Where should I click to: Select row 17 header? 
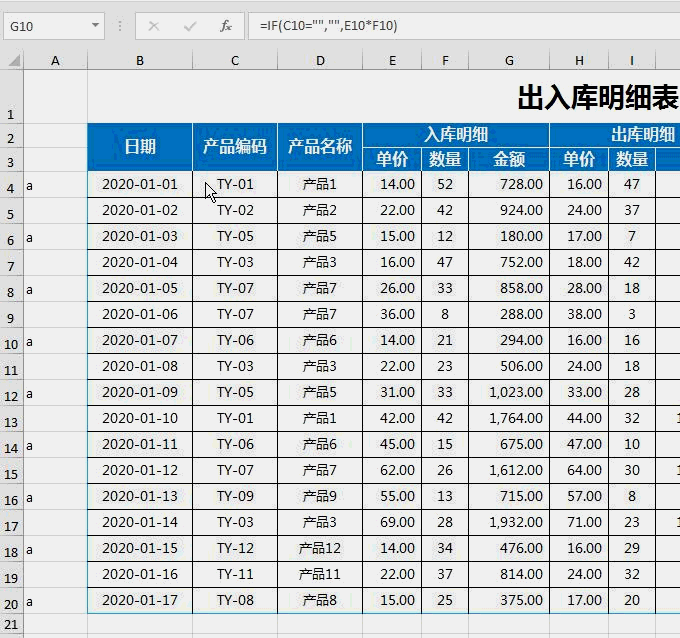pos(11,523)
